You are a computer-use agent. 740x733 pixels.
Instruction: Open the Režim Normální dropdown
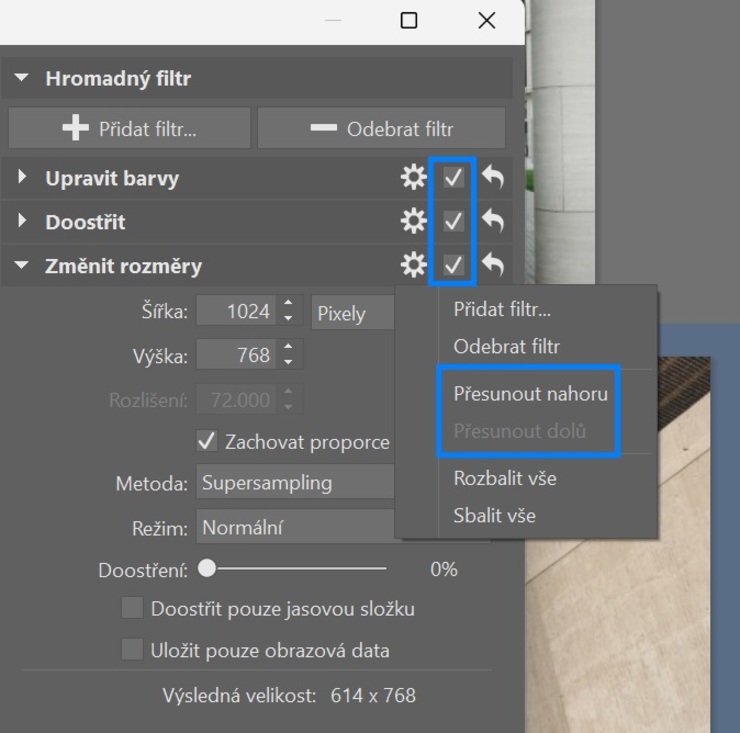click(x=295, y=526)
